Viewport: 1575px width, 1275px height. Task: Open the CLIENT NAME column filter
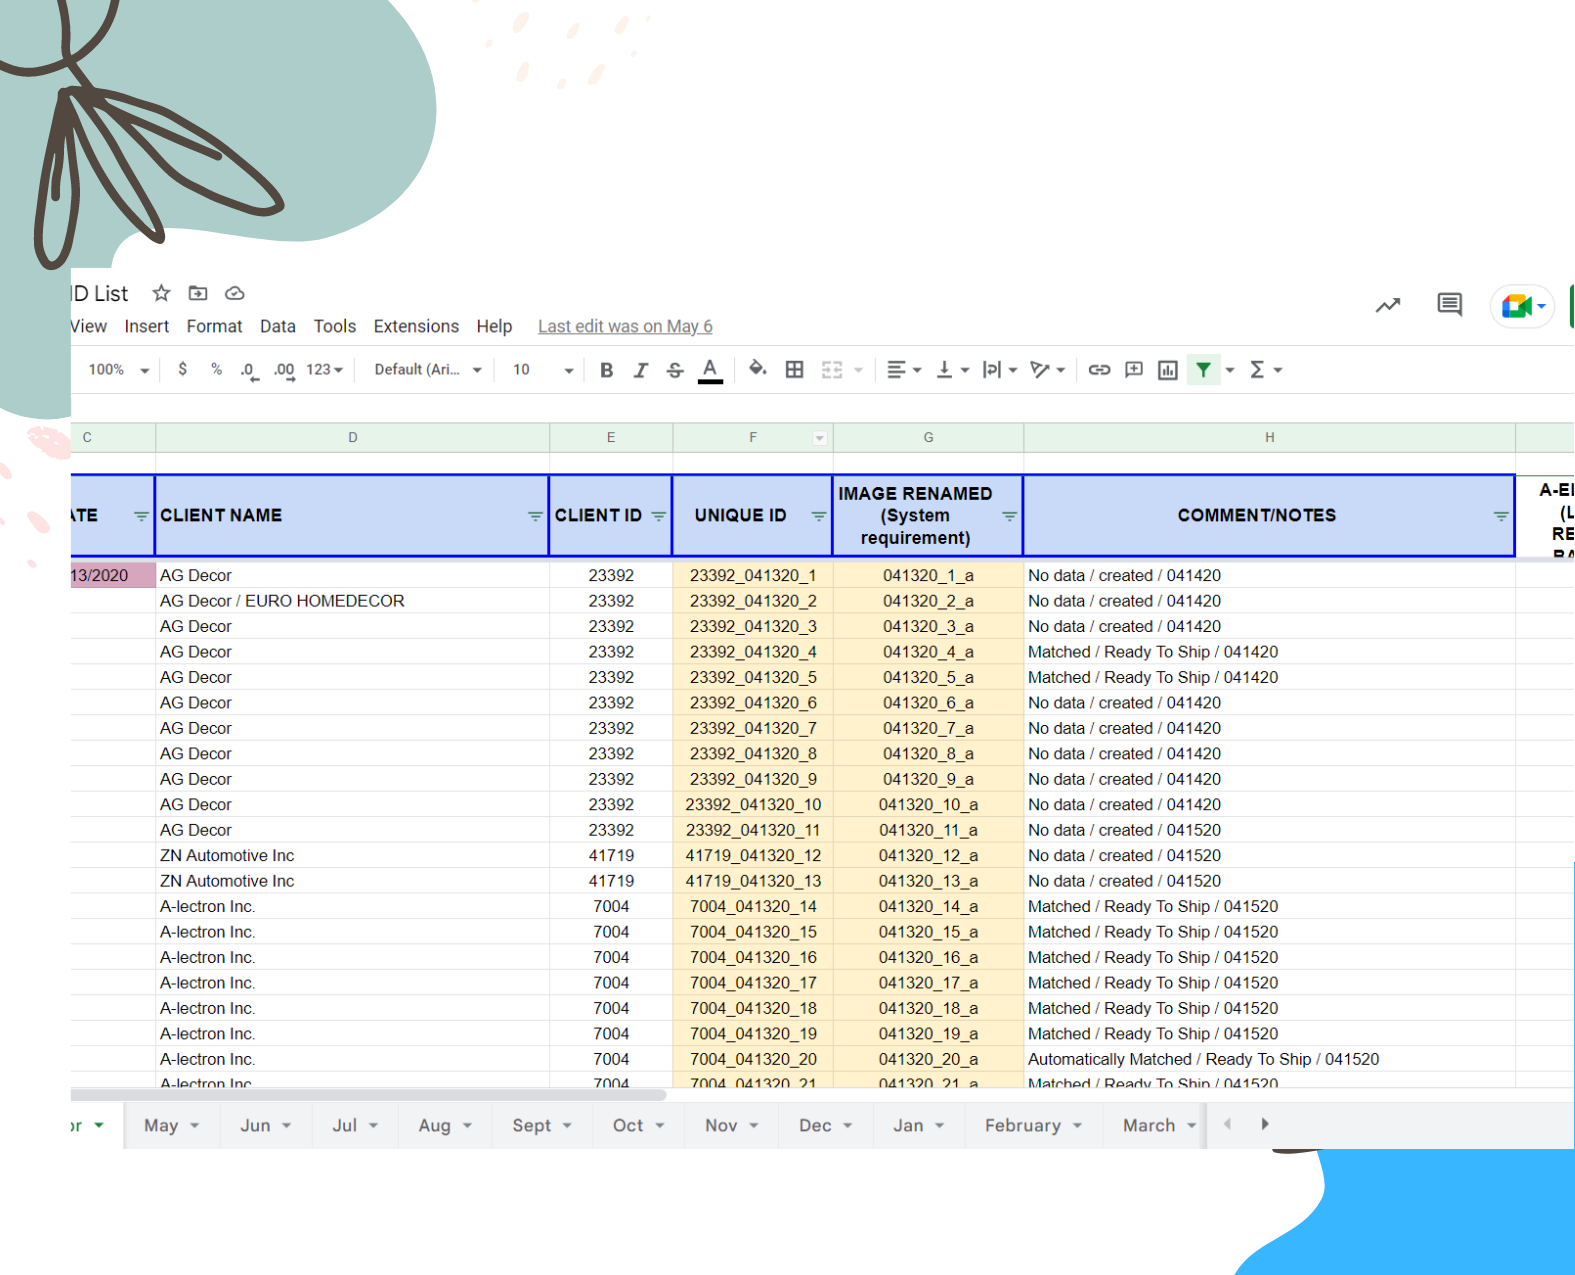535,516
